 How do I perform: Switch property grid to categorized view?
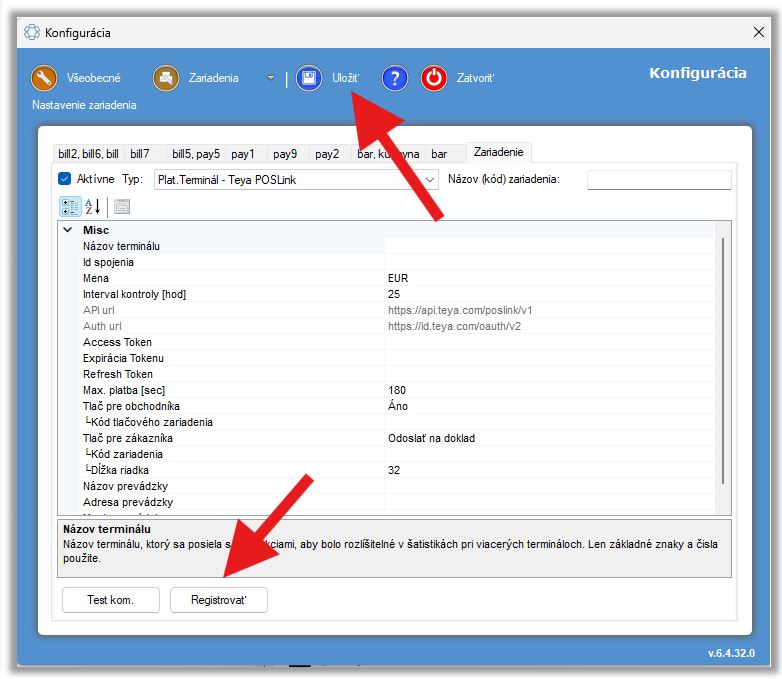(70, 207)
